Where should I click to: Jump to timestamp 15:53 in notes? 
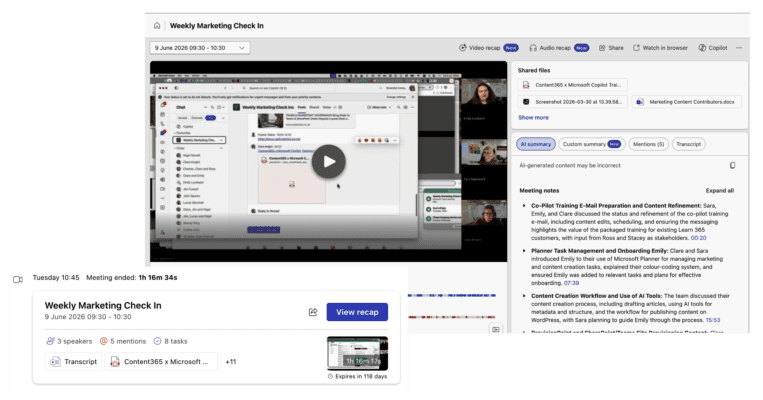click(x=713, y=320)
